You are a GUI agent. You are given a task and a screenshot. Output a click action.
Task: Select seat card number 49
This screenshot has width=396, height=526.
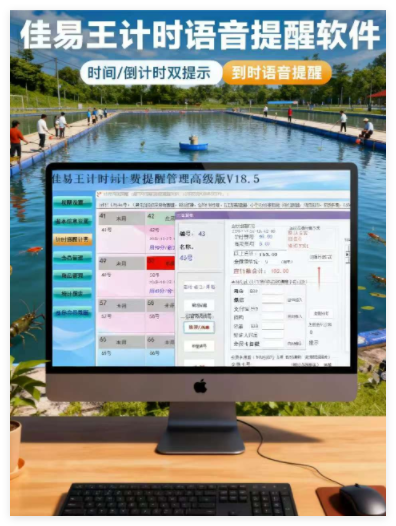point(121,276)
